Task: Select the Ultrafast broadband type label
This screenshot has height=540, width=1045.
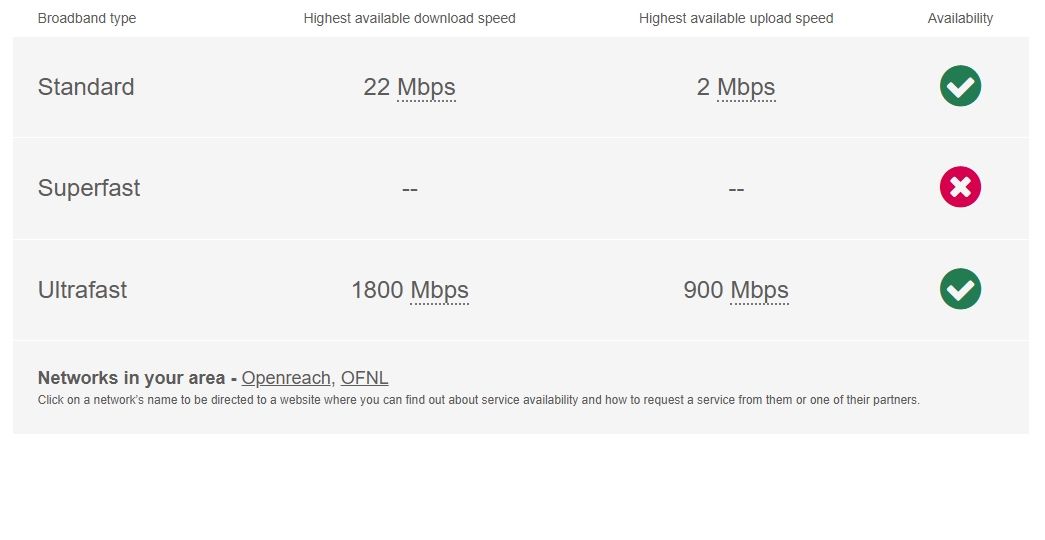Action: [x=82, y=290]
